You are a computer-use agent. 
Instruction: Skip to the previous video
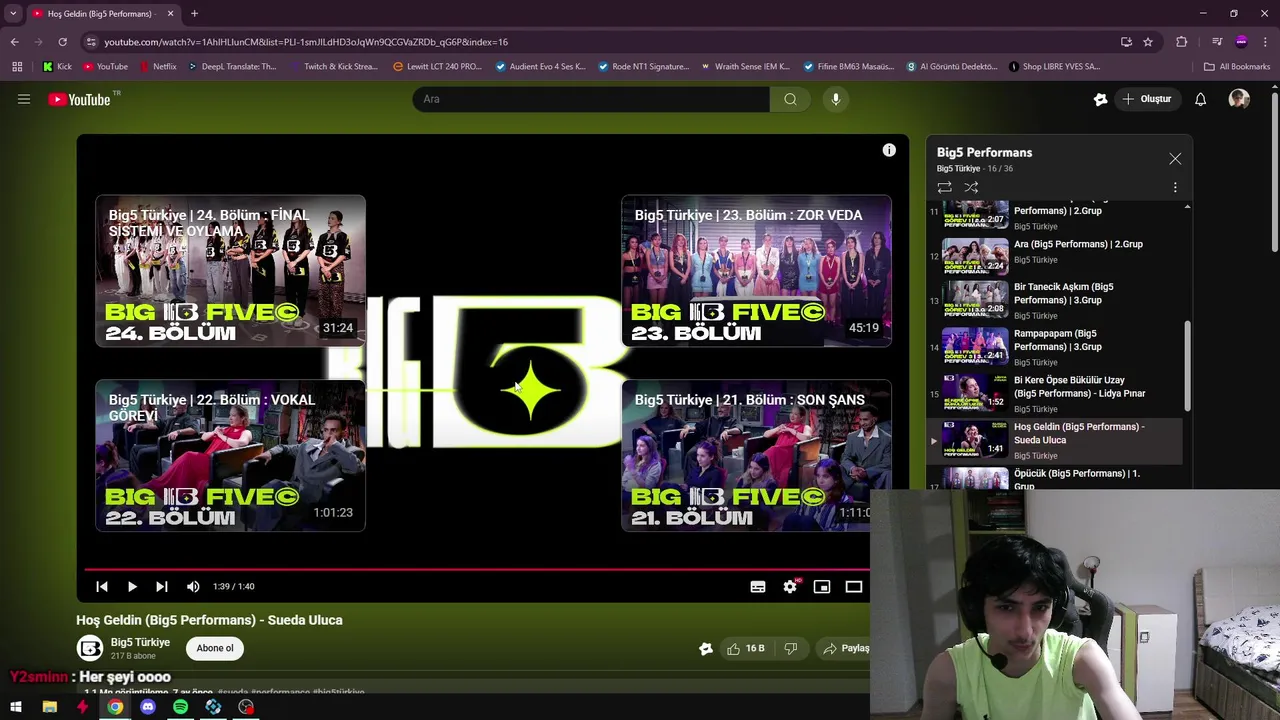click(102, 587)
